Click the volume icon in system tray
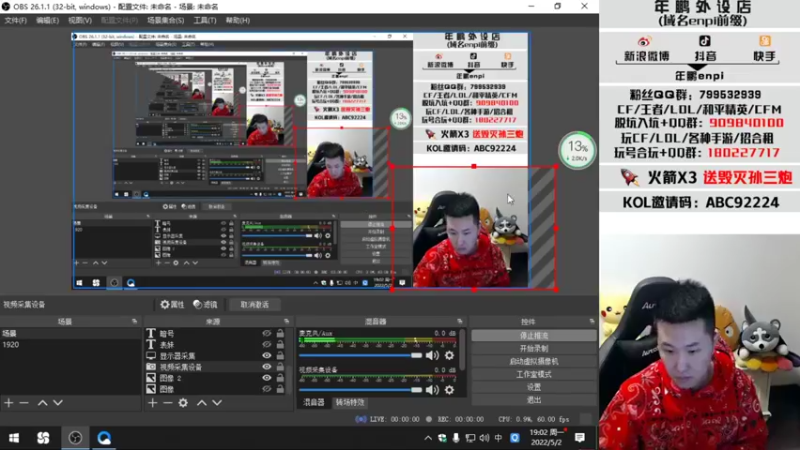Screen dimensions: 800x450 [x=484, y=438]
